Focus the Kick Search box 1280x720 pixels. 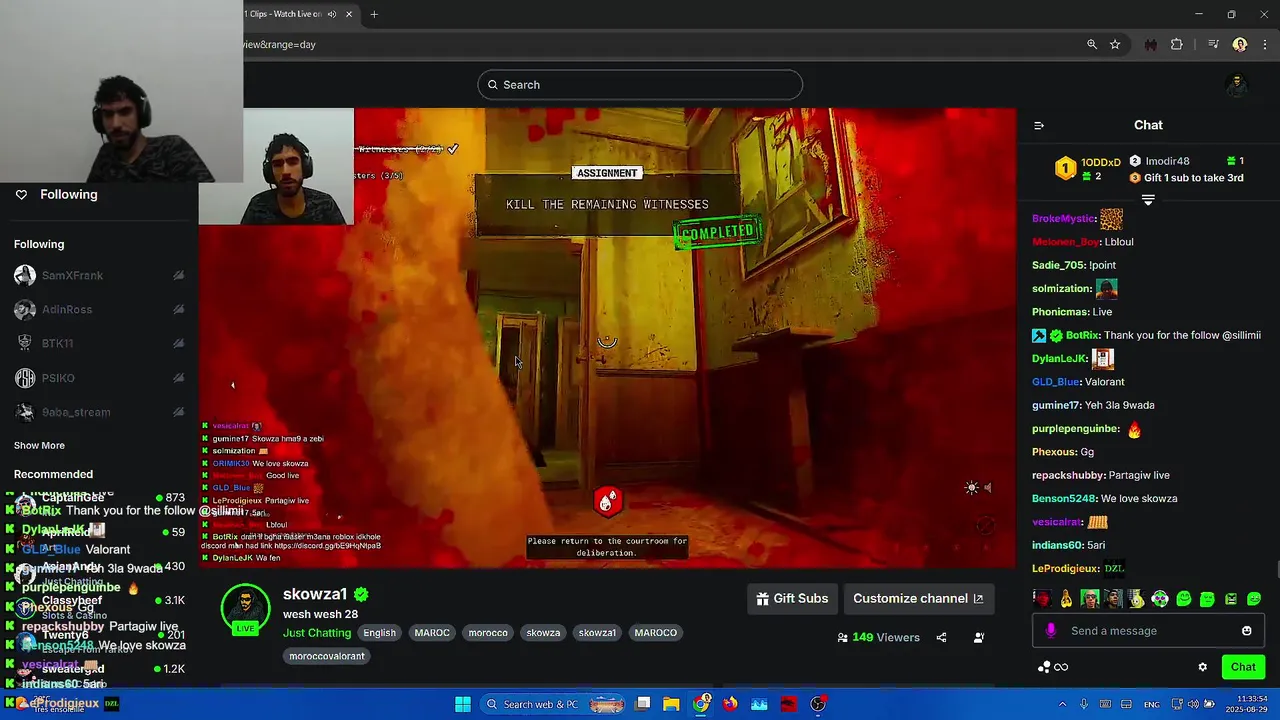(640, 85)
